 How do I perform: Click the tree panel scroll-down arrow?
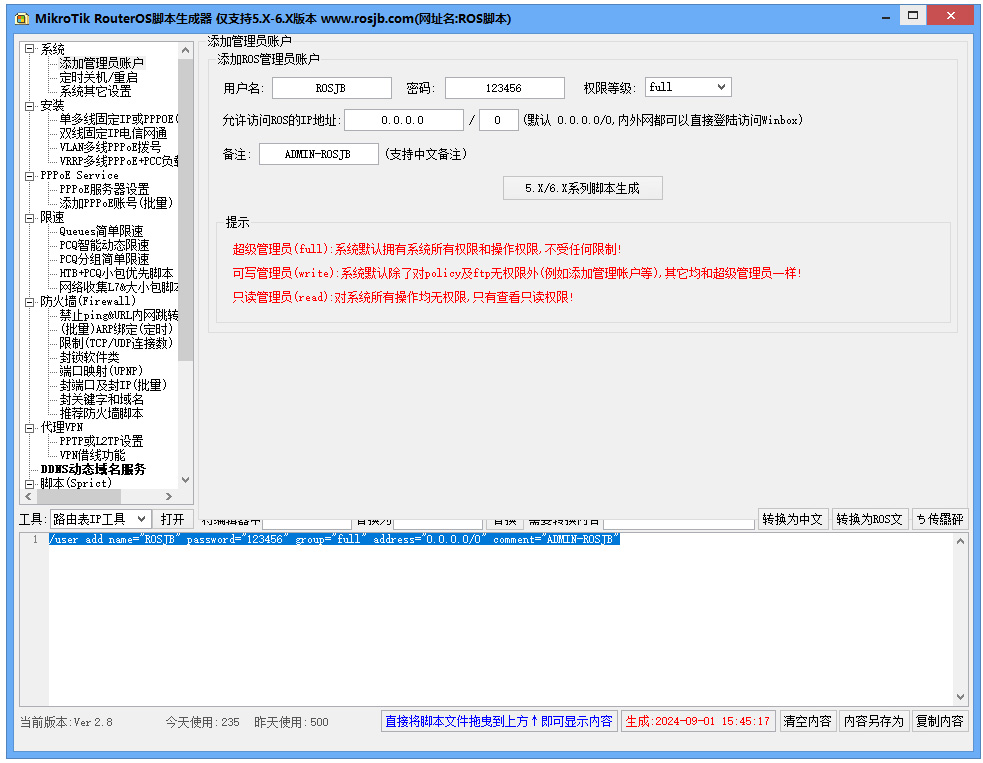coord(186,480)
